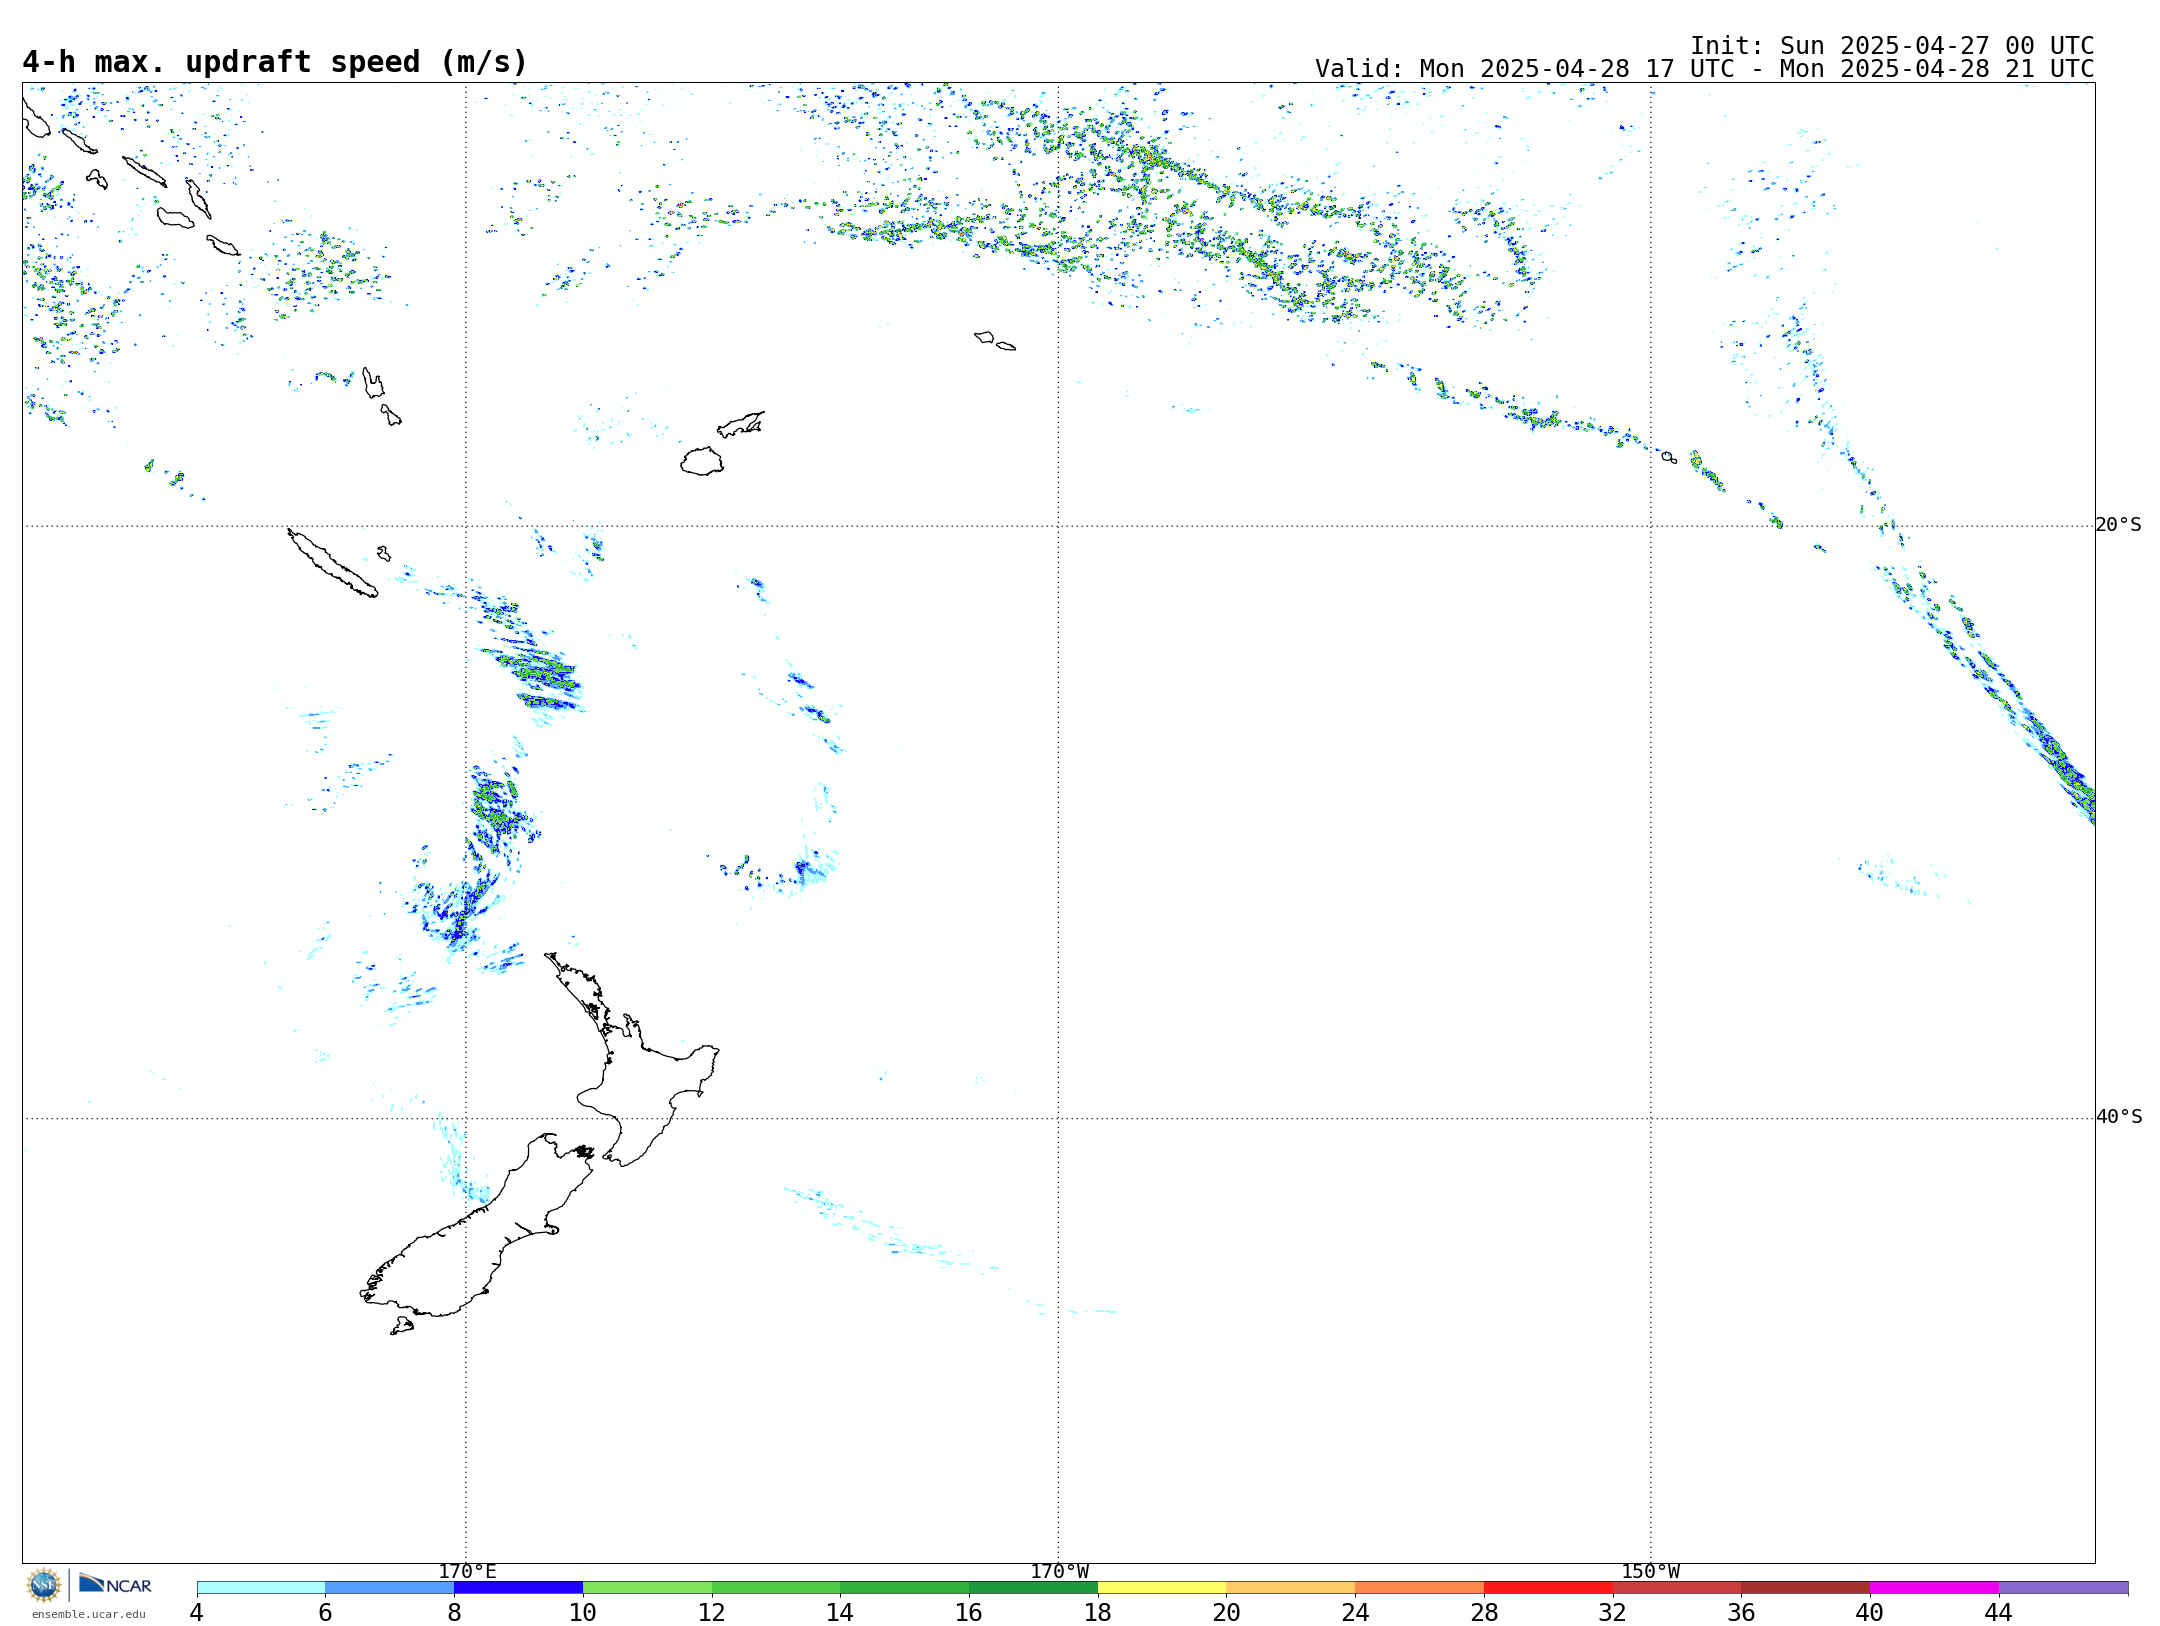Select the green 12-14 colorbar segment
The image size is (2160, 1626).
[x=776, y=1588]
